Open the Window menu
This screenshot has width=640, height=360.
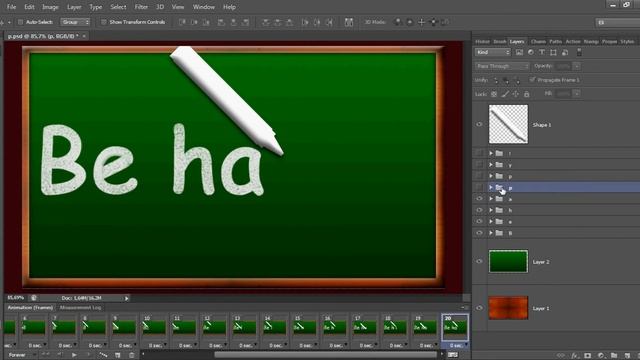204,7
